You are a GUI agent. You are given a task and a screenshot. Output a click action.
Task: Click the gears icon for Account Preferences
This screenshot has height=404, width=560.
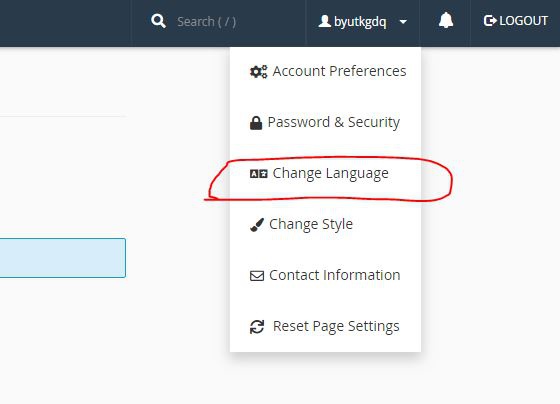pos(258,71)
